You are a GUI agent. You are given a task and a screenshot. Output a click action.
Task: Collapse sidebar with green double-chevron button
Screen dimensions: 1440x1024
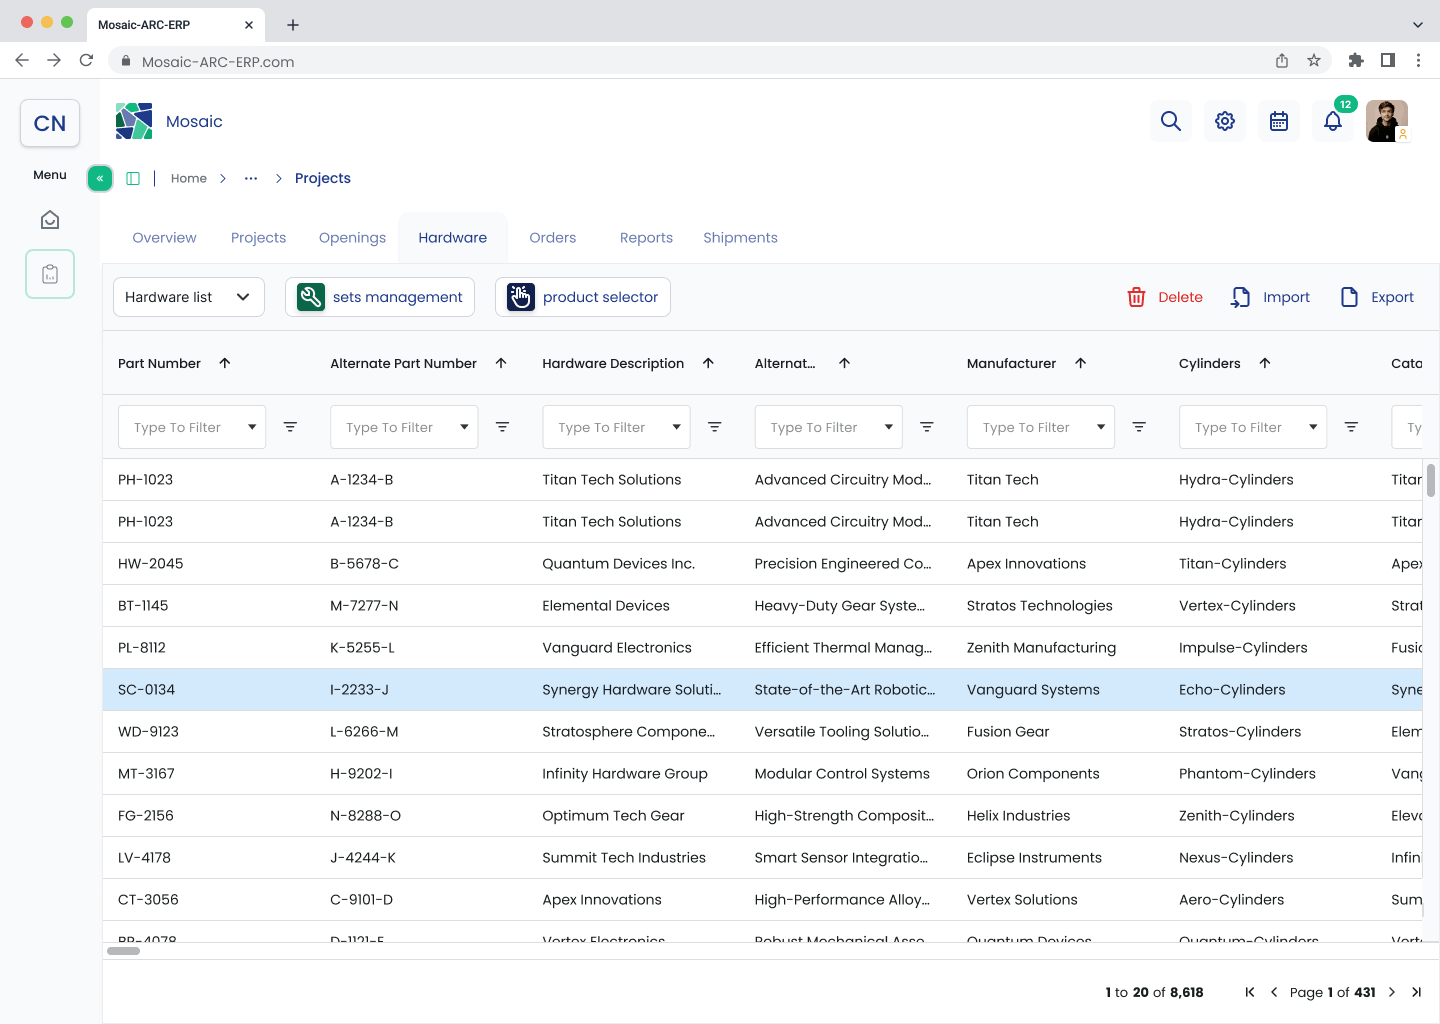point(100,178)
